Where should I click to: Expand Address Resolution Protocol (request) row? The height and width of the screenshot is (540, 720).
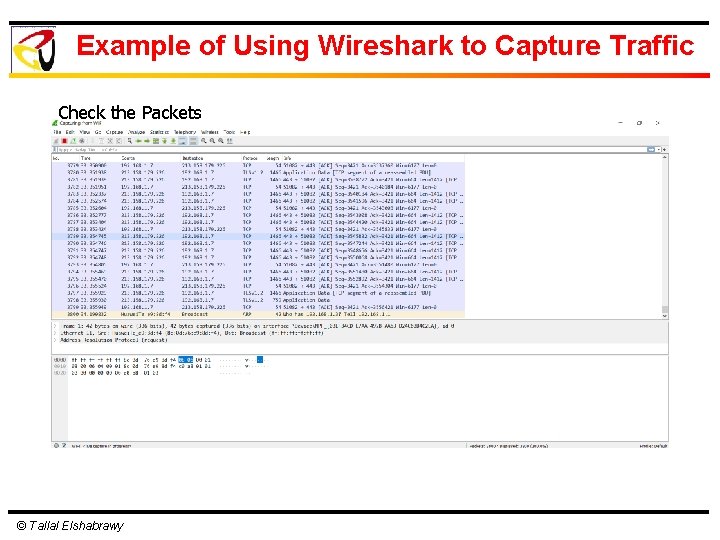click(55, 340)
